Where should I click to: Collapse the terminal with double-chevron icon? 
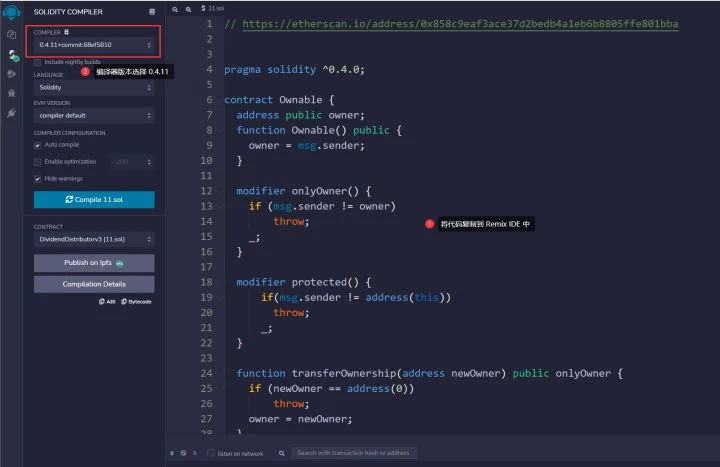172,453
